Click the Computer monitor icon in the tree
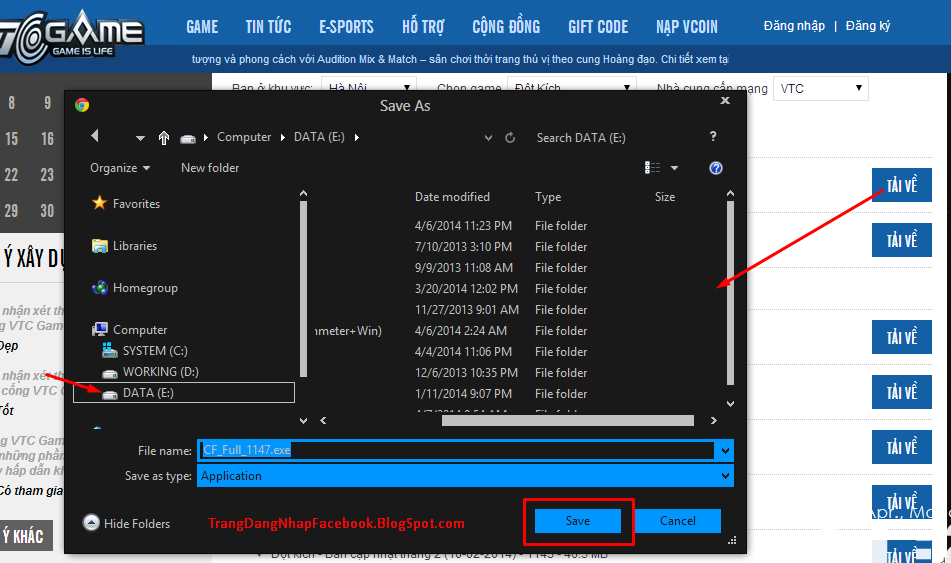Viewport: 951px width, 563px height. pyautogui.click(x=99, y=329)
